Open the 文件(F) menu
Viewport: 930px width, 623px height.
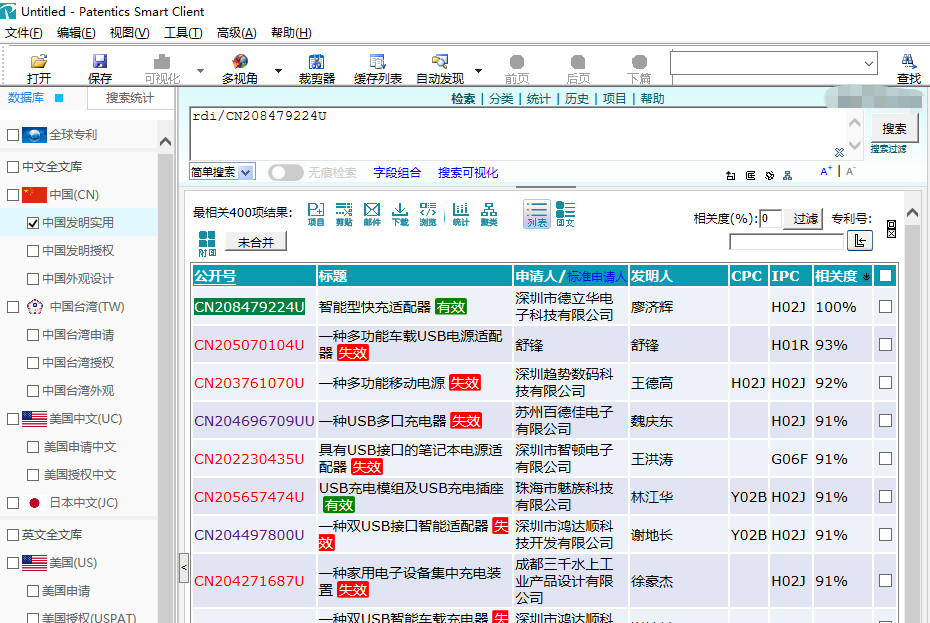click(24, 33)
